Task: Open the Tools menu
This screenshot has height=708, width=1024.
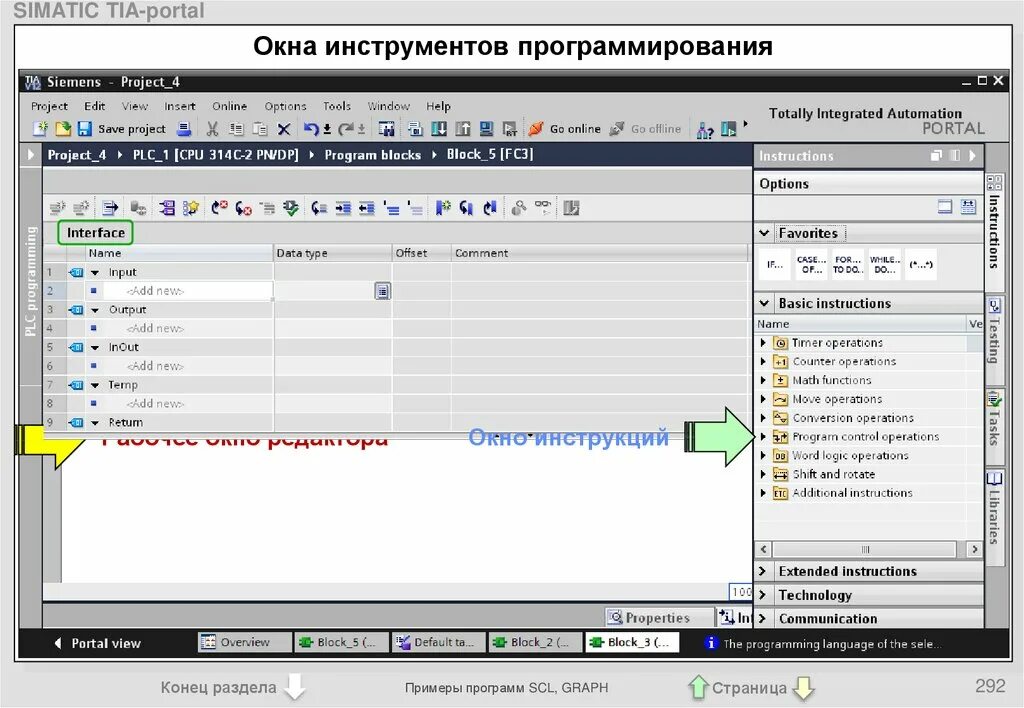Action: pos(337,106)
